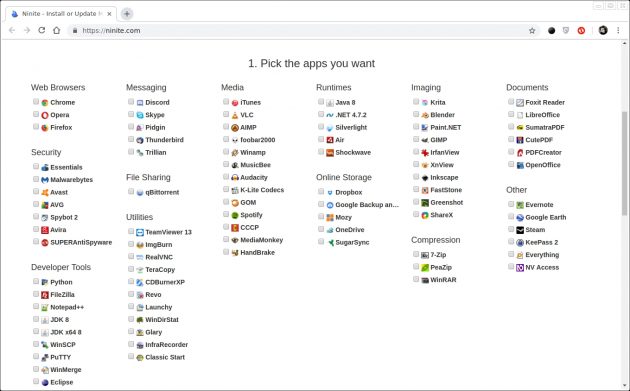Click the 7-Zip icon
630x391 pixels.
click(425, 255)
